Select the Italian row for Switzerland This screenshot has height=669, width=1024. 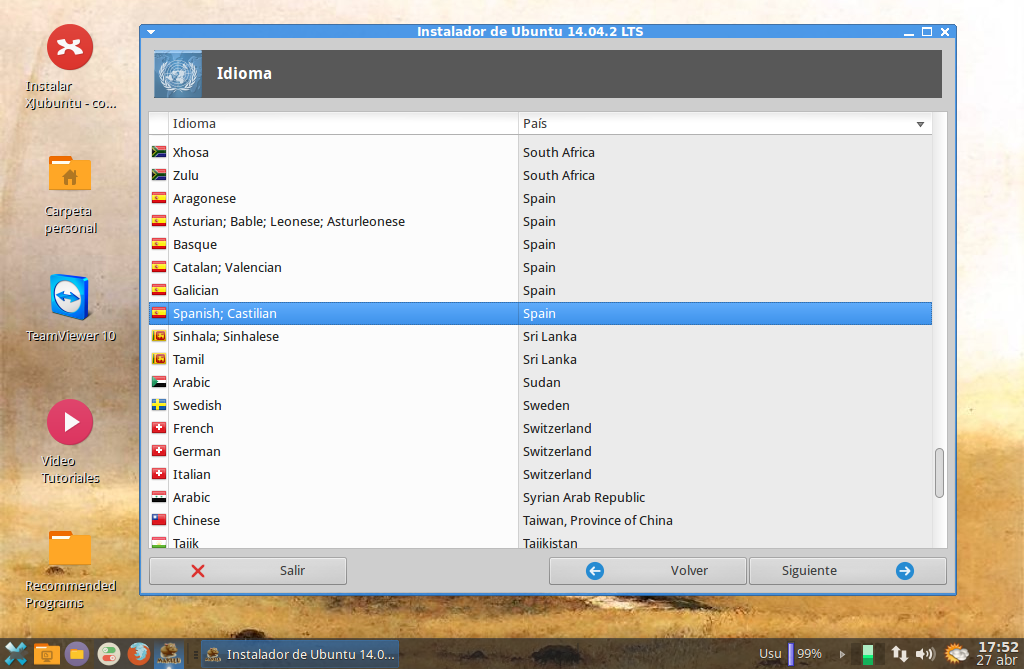(540, 474)
